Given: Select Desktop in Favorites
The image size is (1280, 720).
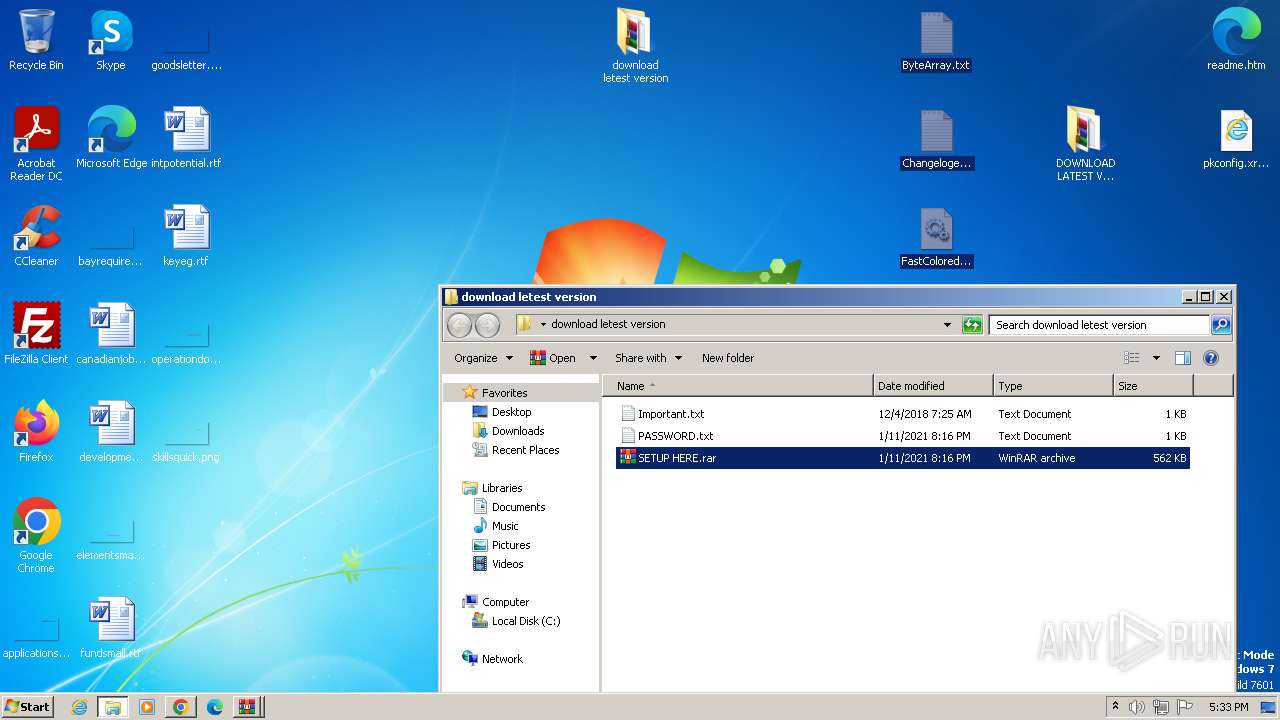Looking at the screenshot, I should [x=511, y=412].
